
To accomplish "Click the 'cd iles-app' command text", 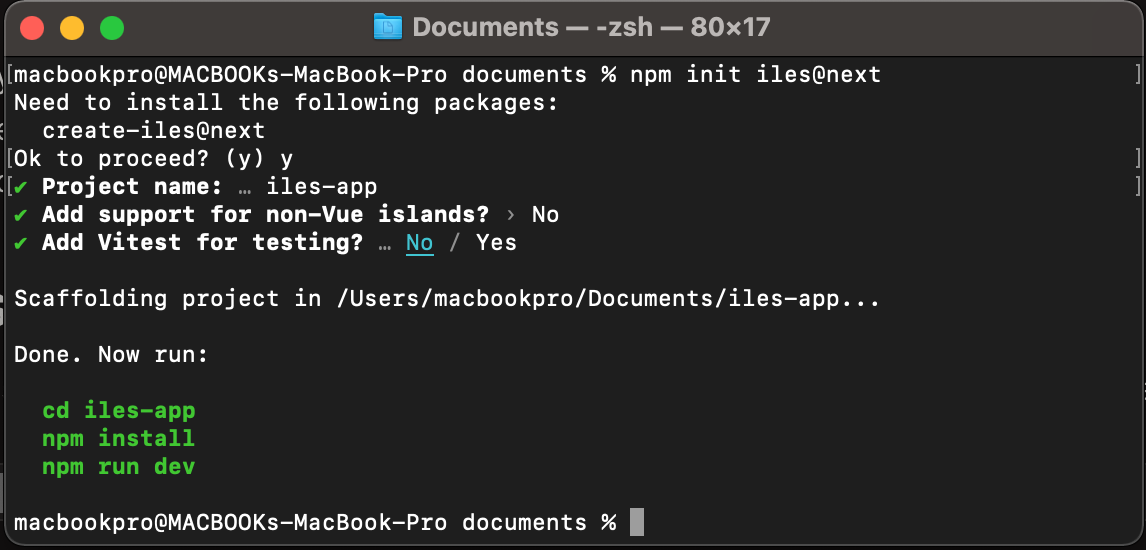I will tap(119, 410).
